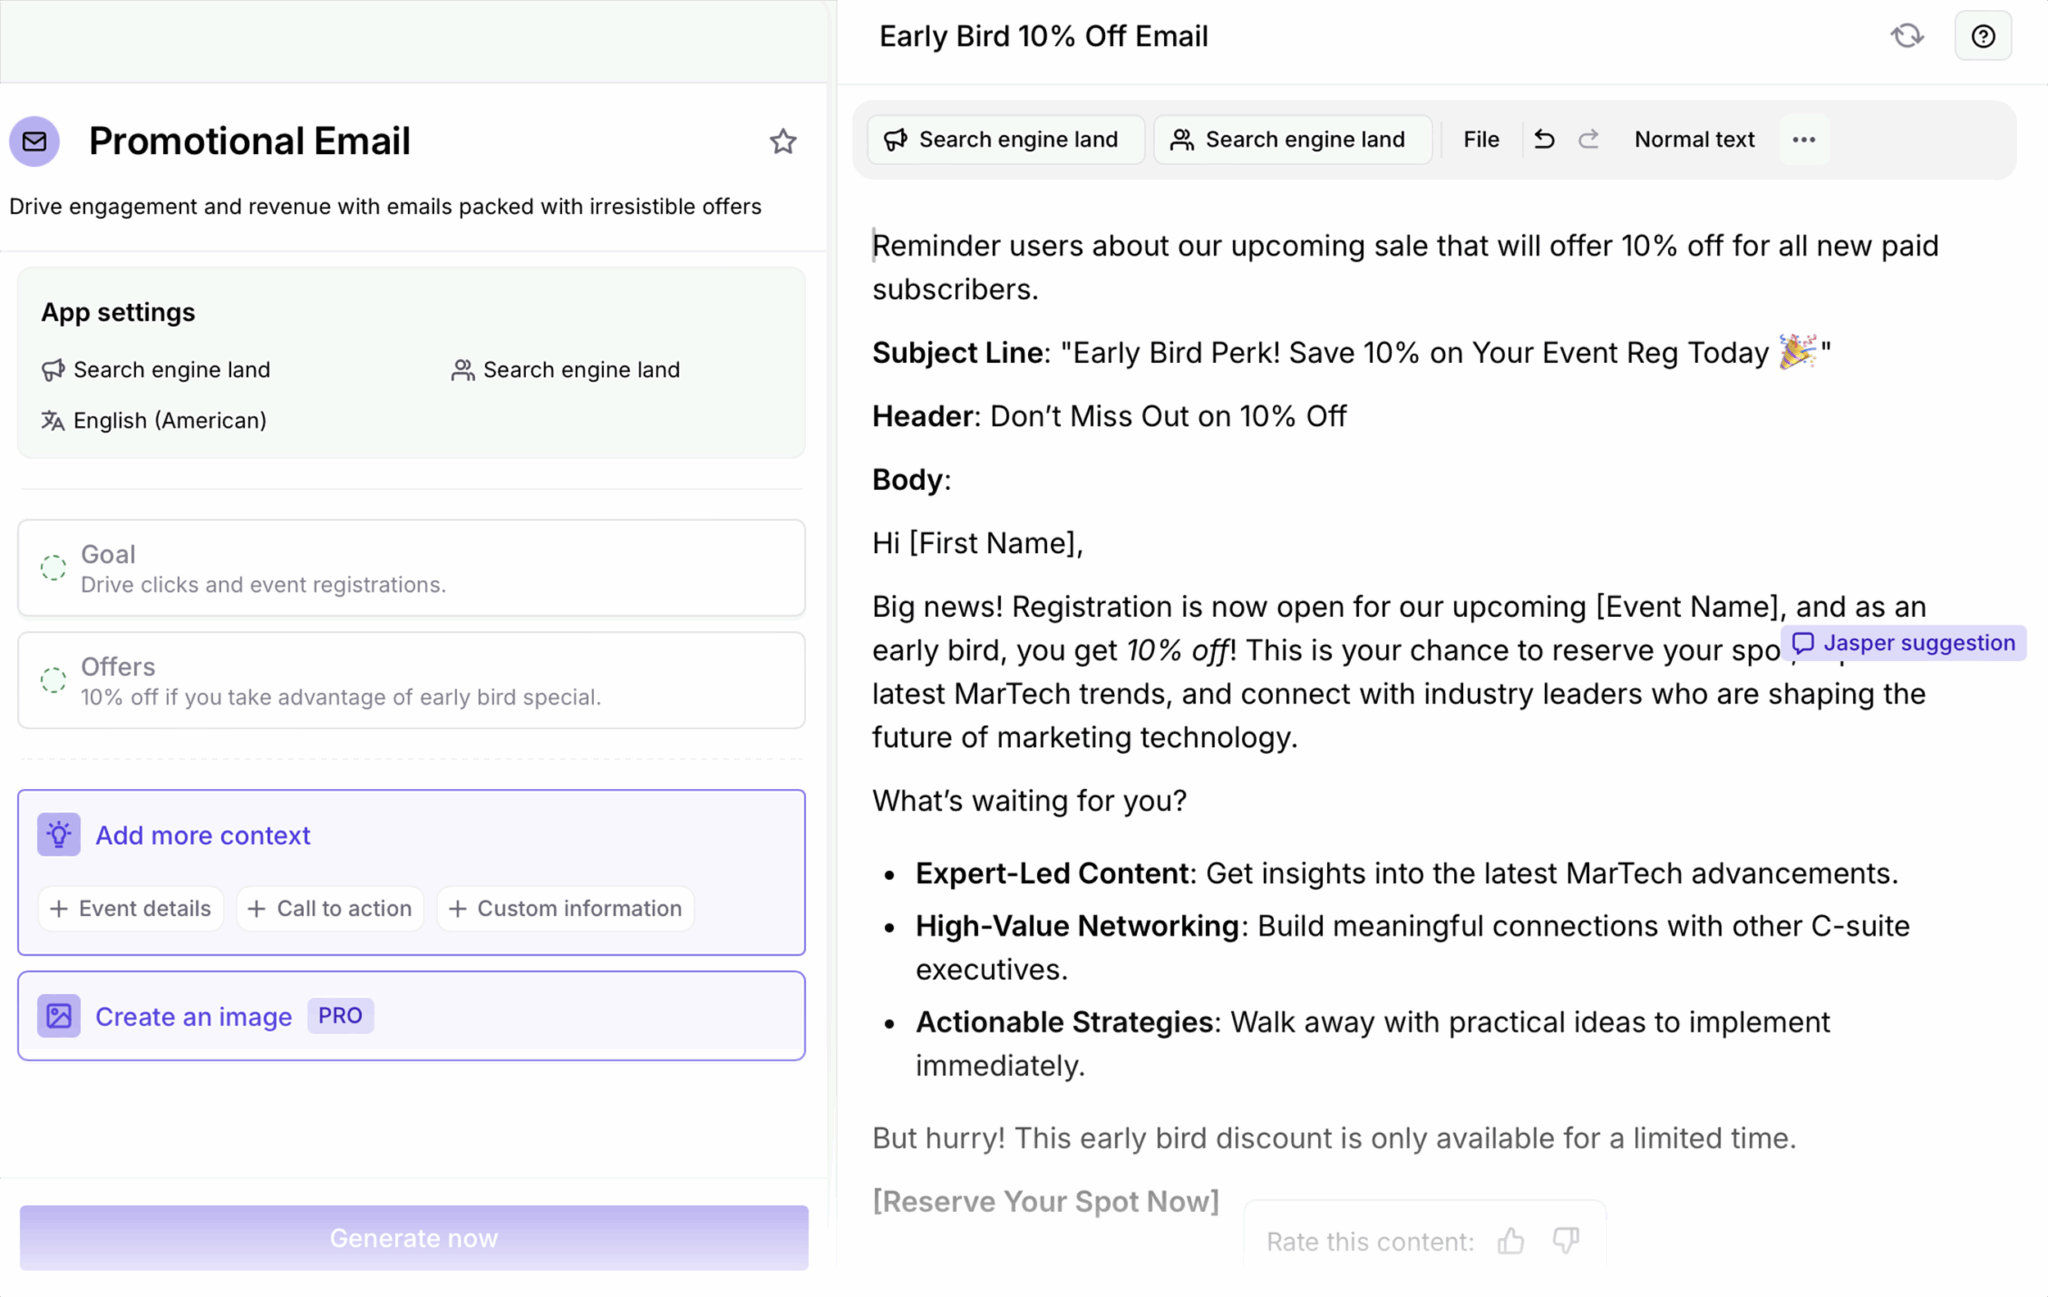Click the But hurry! discount sentence
Screen dimensions: 2048x1297
pyautogui.click(x=1334, y=1138)
